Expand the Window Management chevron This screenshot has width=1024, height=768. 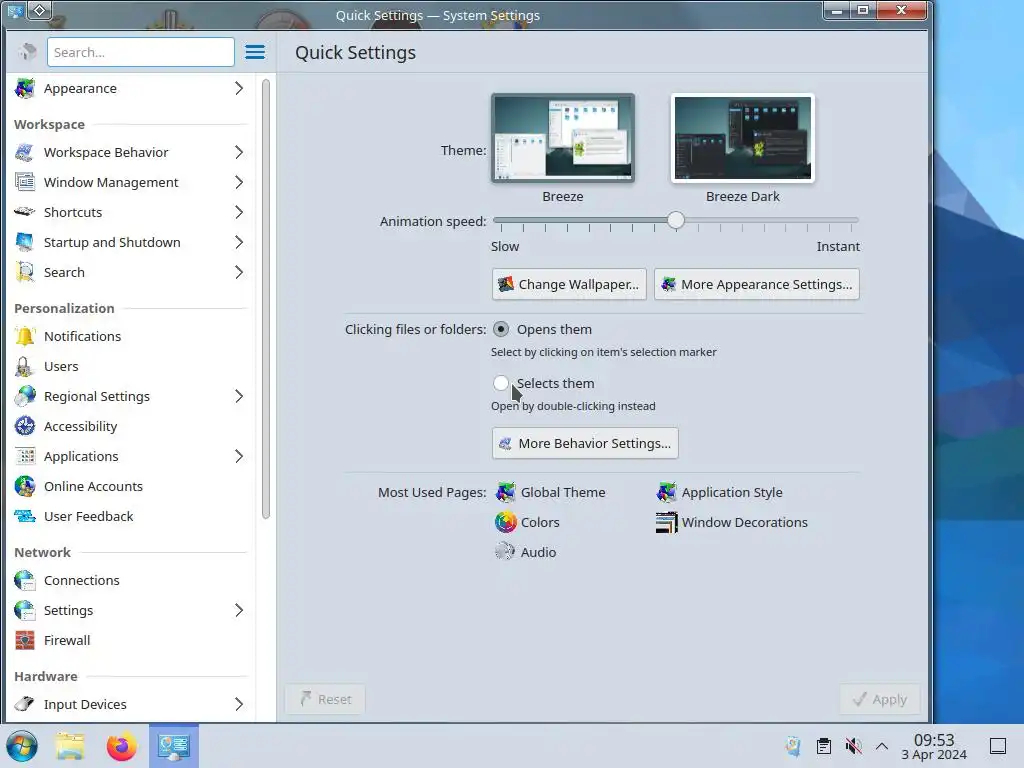point(239,182)
